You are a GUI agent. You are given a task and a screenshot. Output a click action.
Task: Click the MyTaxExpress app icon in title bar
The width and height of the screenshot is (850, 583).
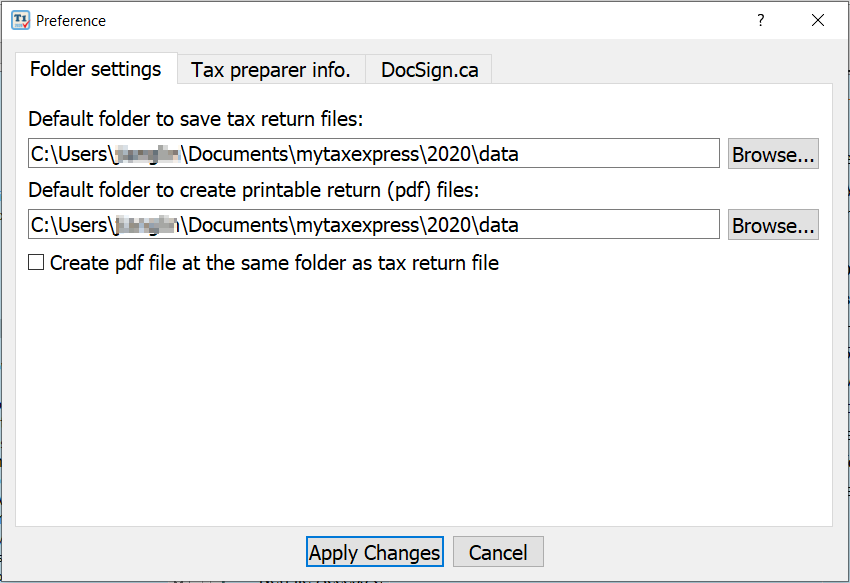pyautogui.click(x=20, y=20)
